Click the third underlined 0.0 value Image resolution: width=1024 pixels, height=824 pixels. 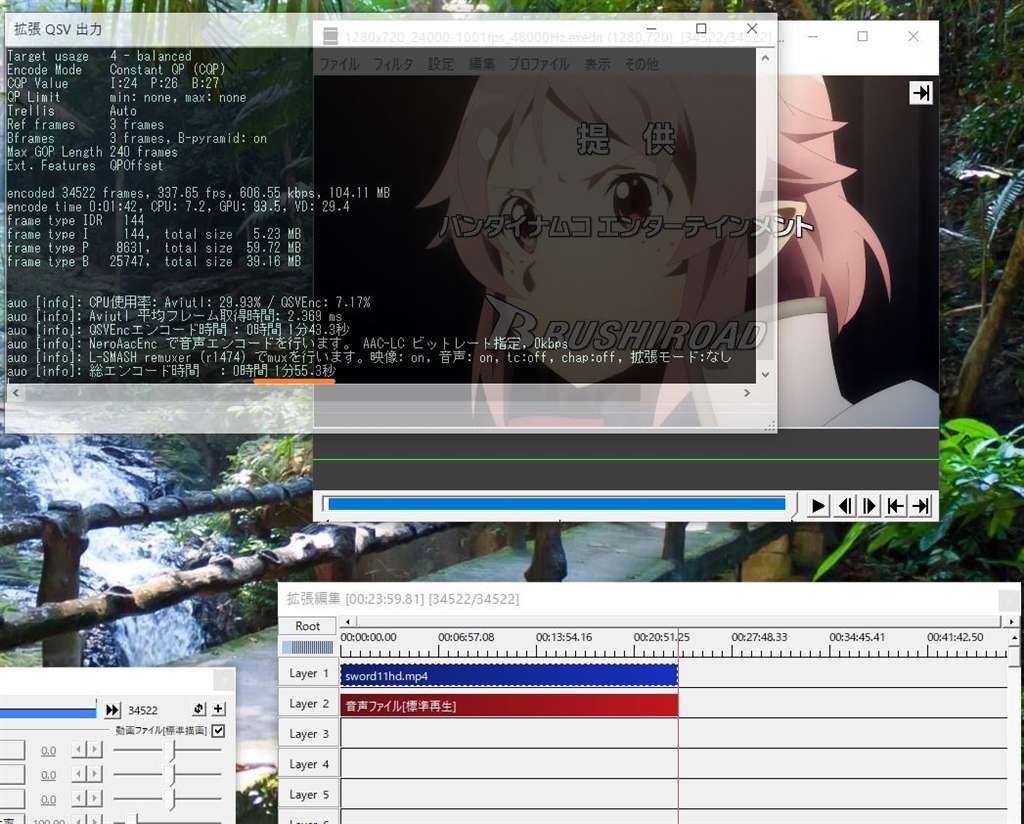48,799
